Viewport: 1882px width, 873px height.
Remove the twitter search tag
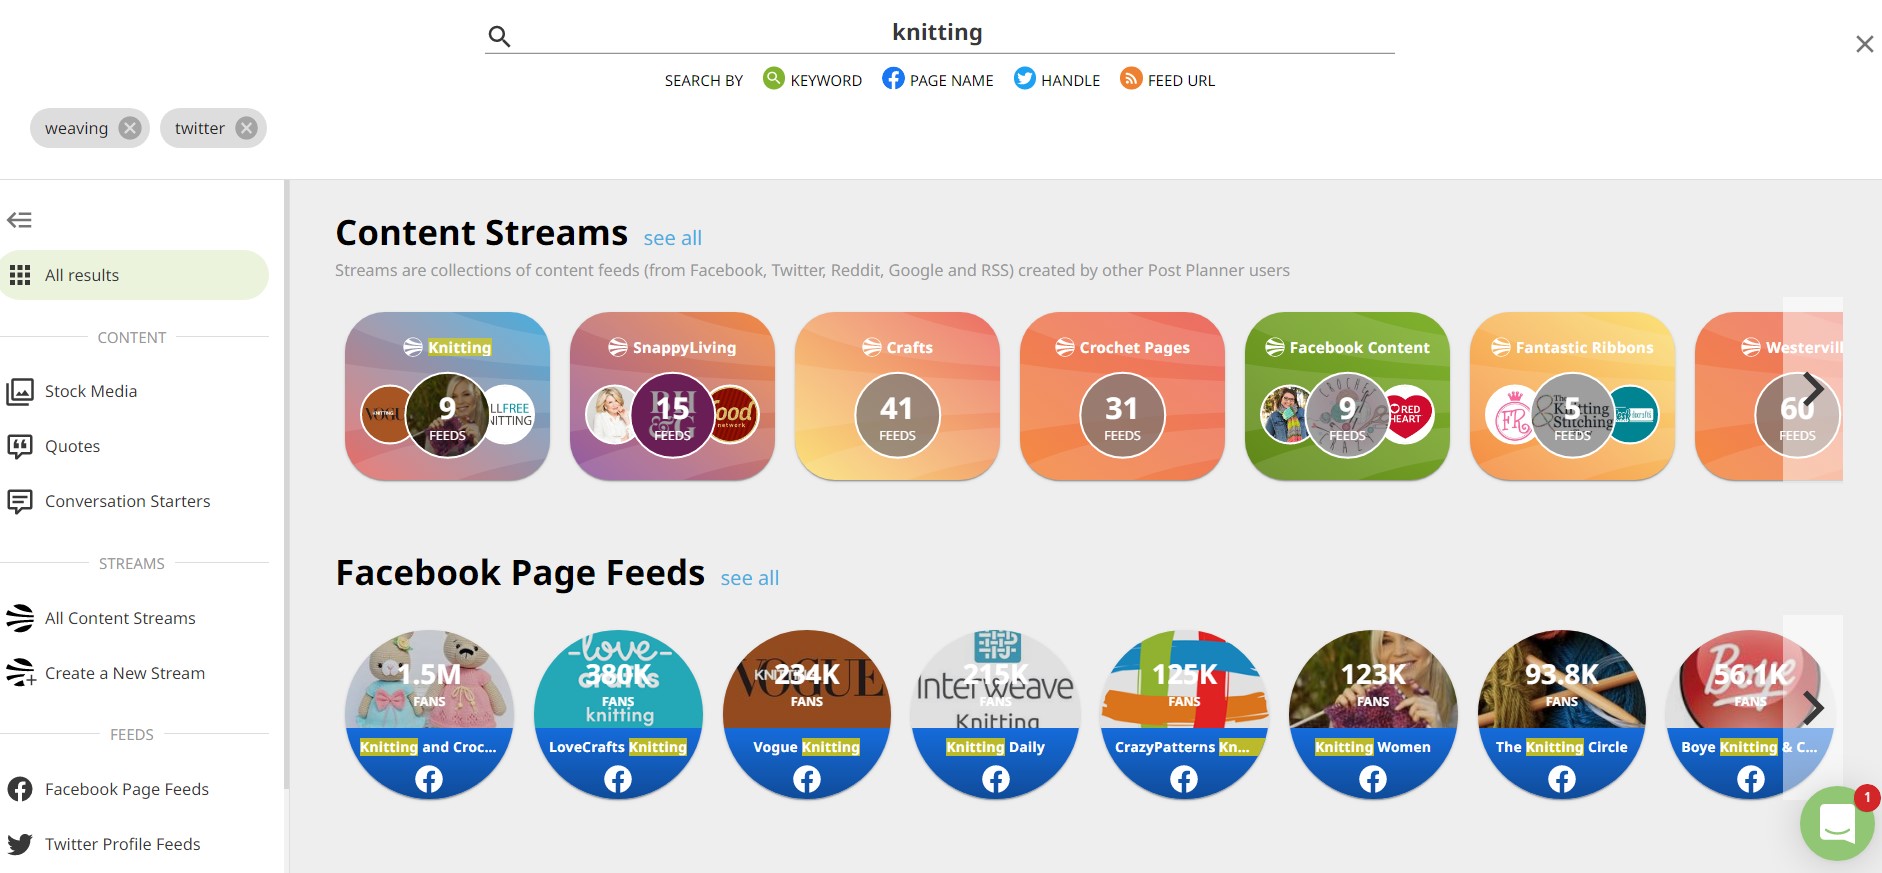click(247, 128)
